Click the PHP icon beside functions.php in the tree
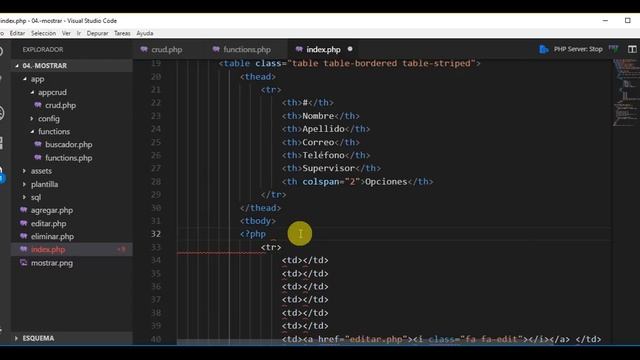The width and height of the screenshot is (640, 360). pyautogui.click(x=38, y=158)
